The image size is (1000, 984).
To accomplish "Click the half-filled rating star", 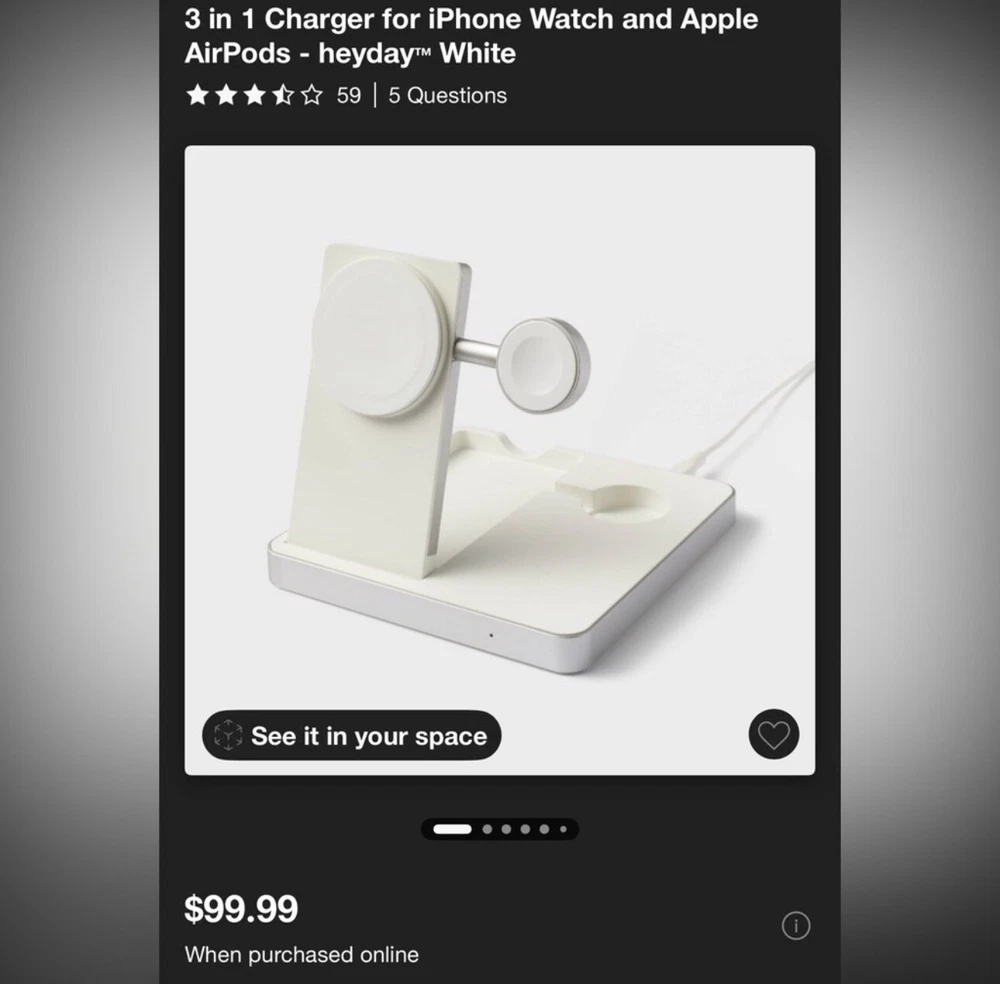I will click(283, 95).
